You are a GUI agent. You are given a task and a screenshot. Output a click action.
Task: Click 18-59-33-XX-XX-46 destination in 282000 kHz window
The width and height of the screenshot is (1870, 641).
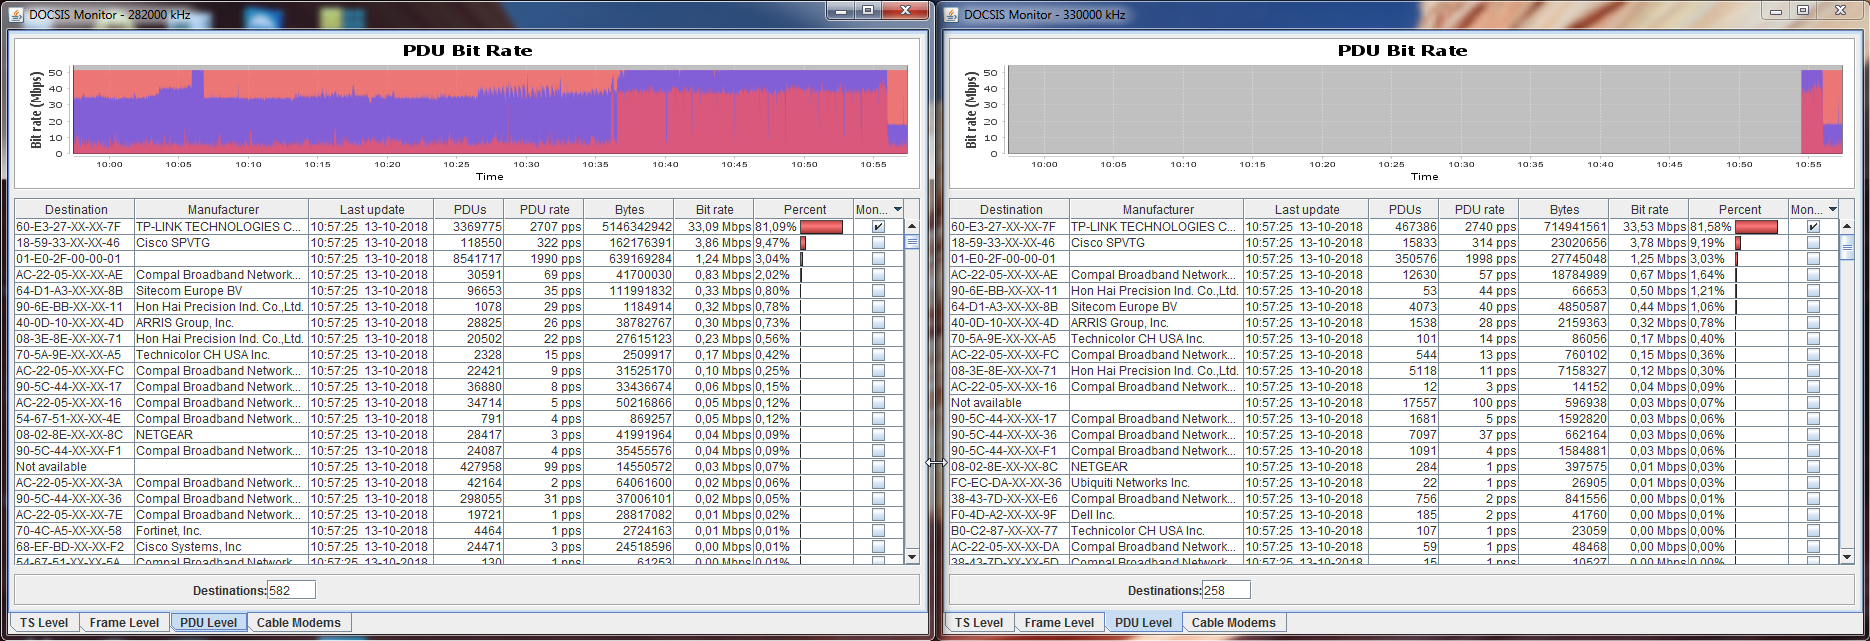pos(74,243)
